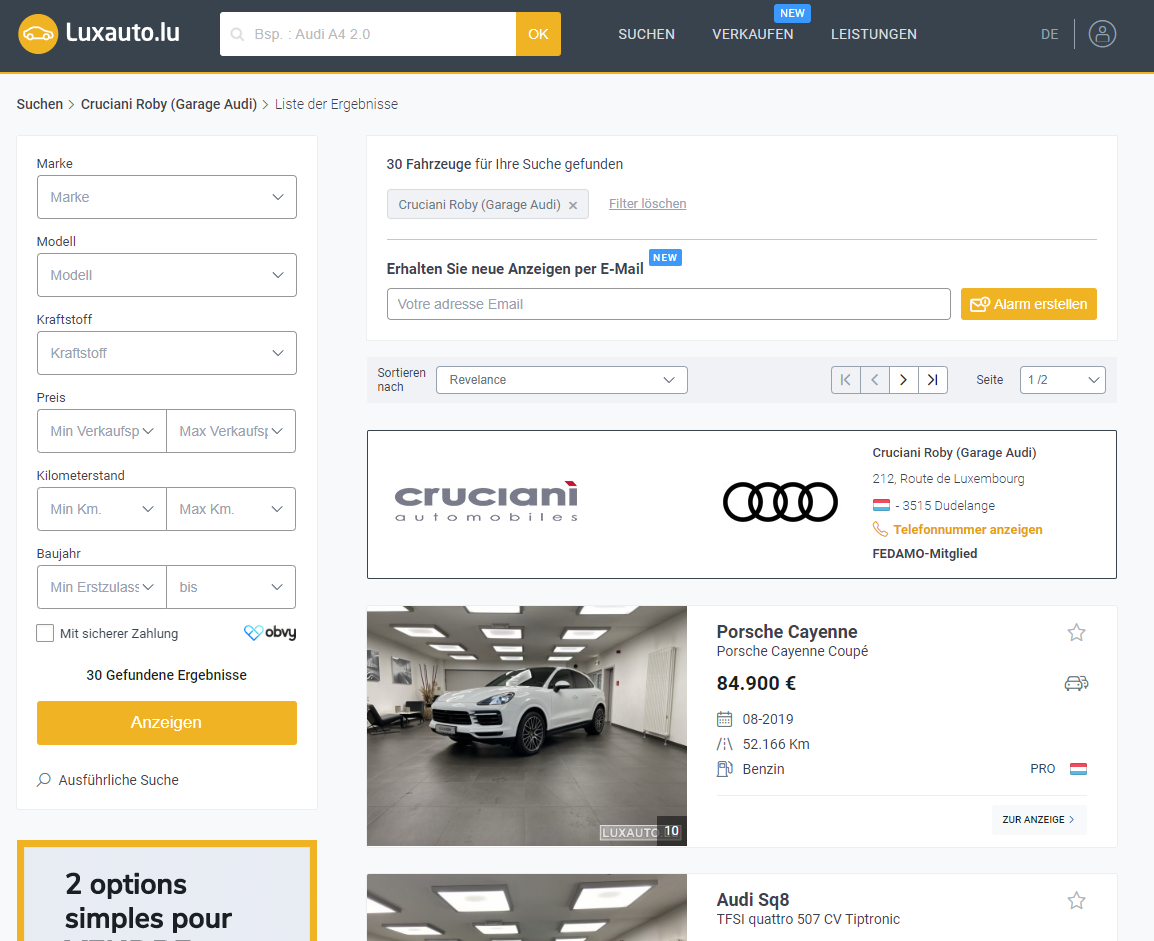
Task: Open the Ausführliche Suche link
Action: tap(118, 780)
